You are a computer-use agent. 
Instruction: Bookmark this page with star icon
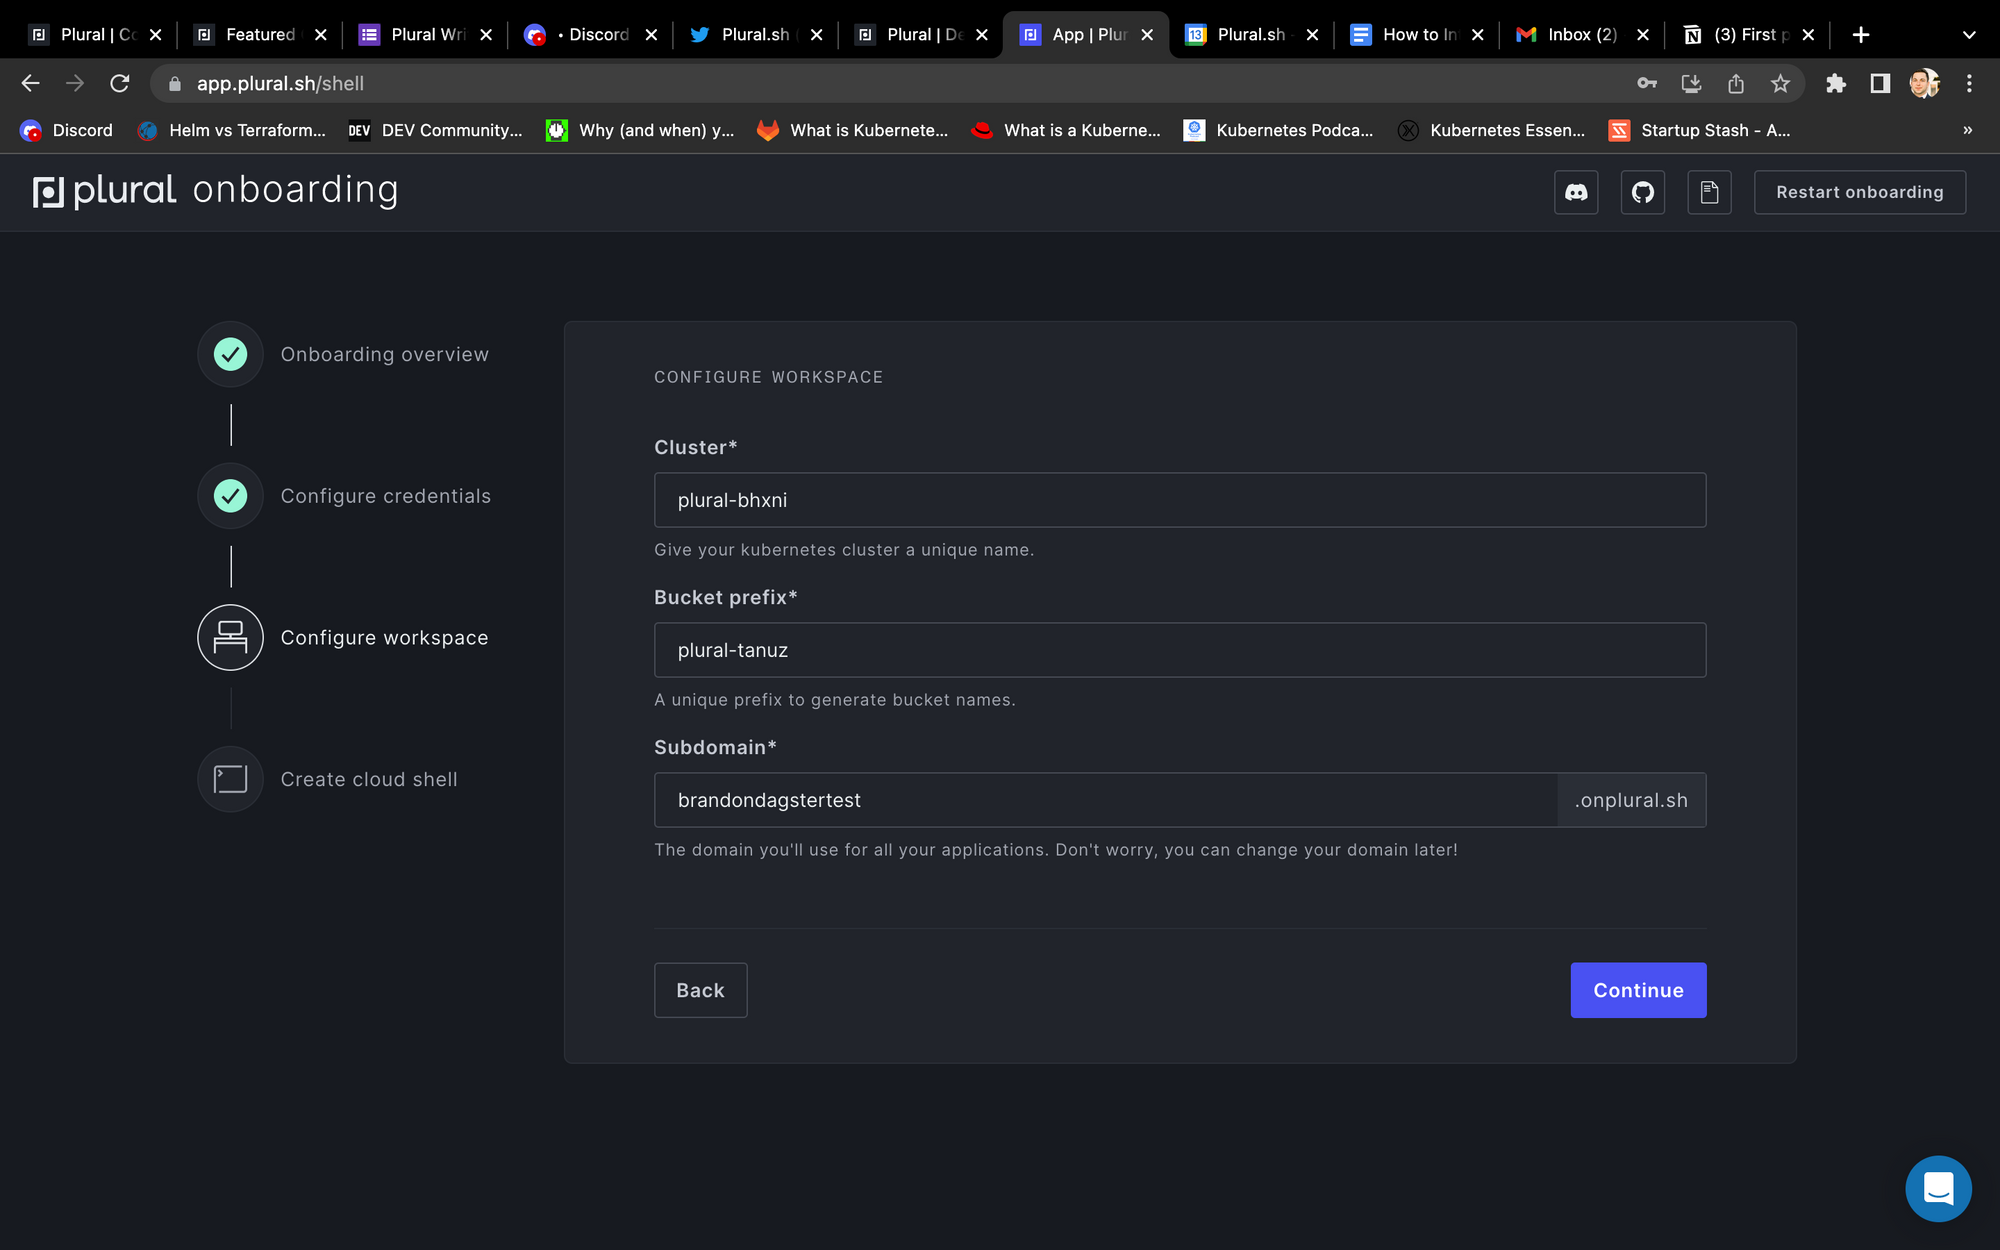(1780, 84)
